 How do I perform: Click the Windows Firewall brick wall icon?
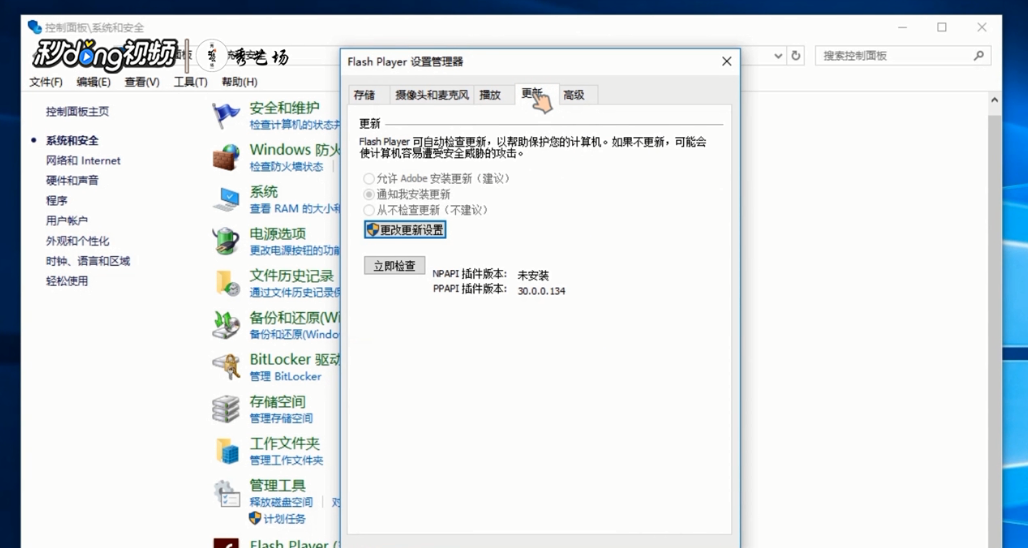(x=227, y=157)
